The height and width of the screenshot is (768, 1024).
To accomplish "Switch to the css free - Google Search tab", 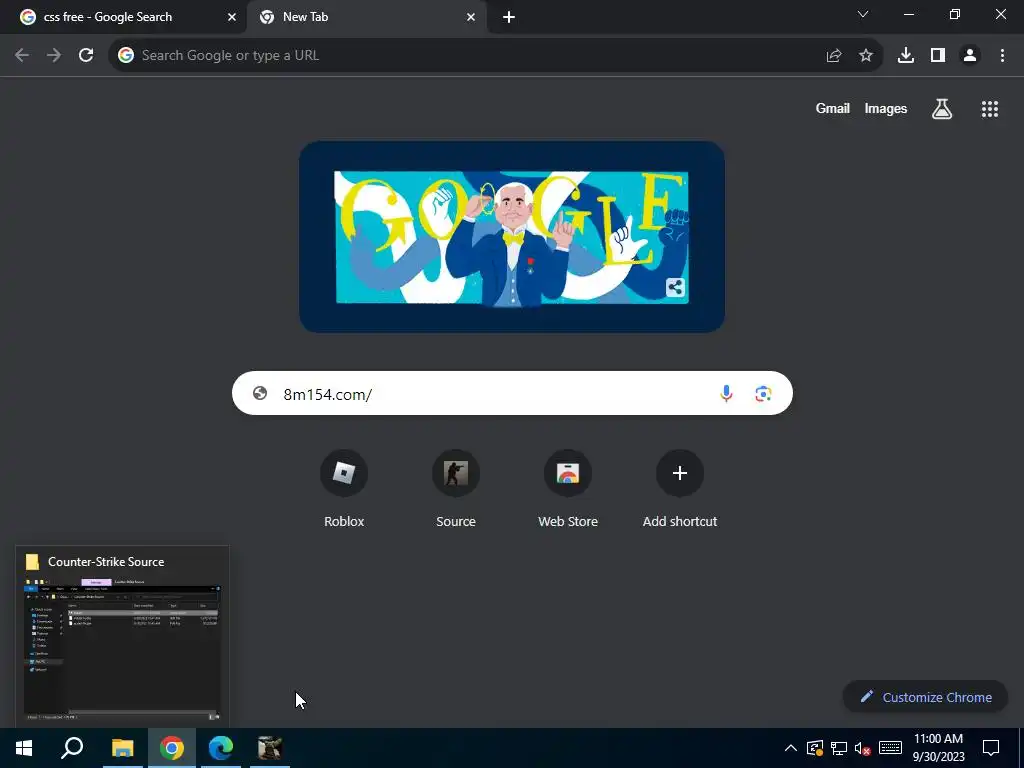I will tap(124, 17).
